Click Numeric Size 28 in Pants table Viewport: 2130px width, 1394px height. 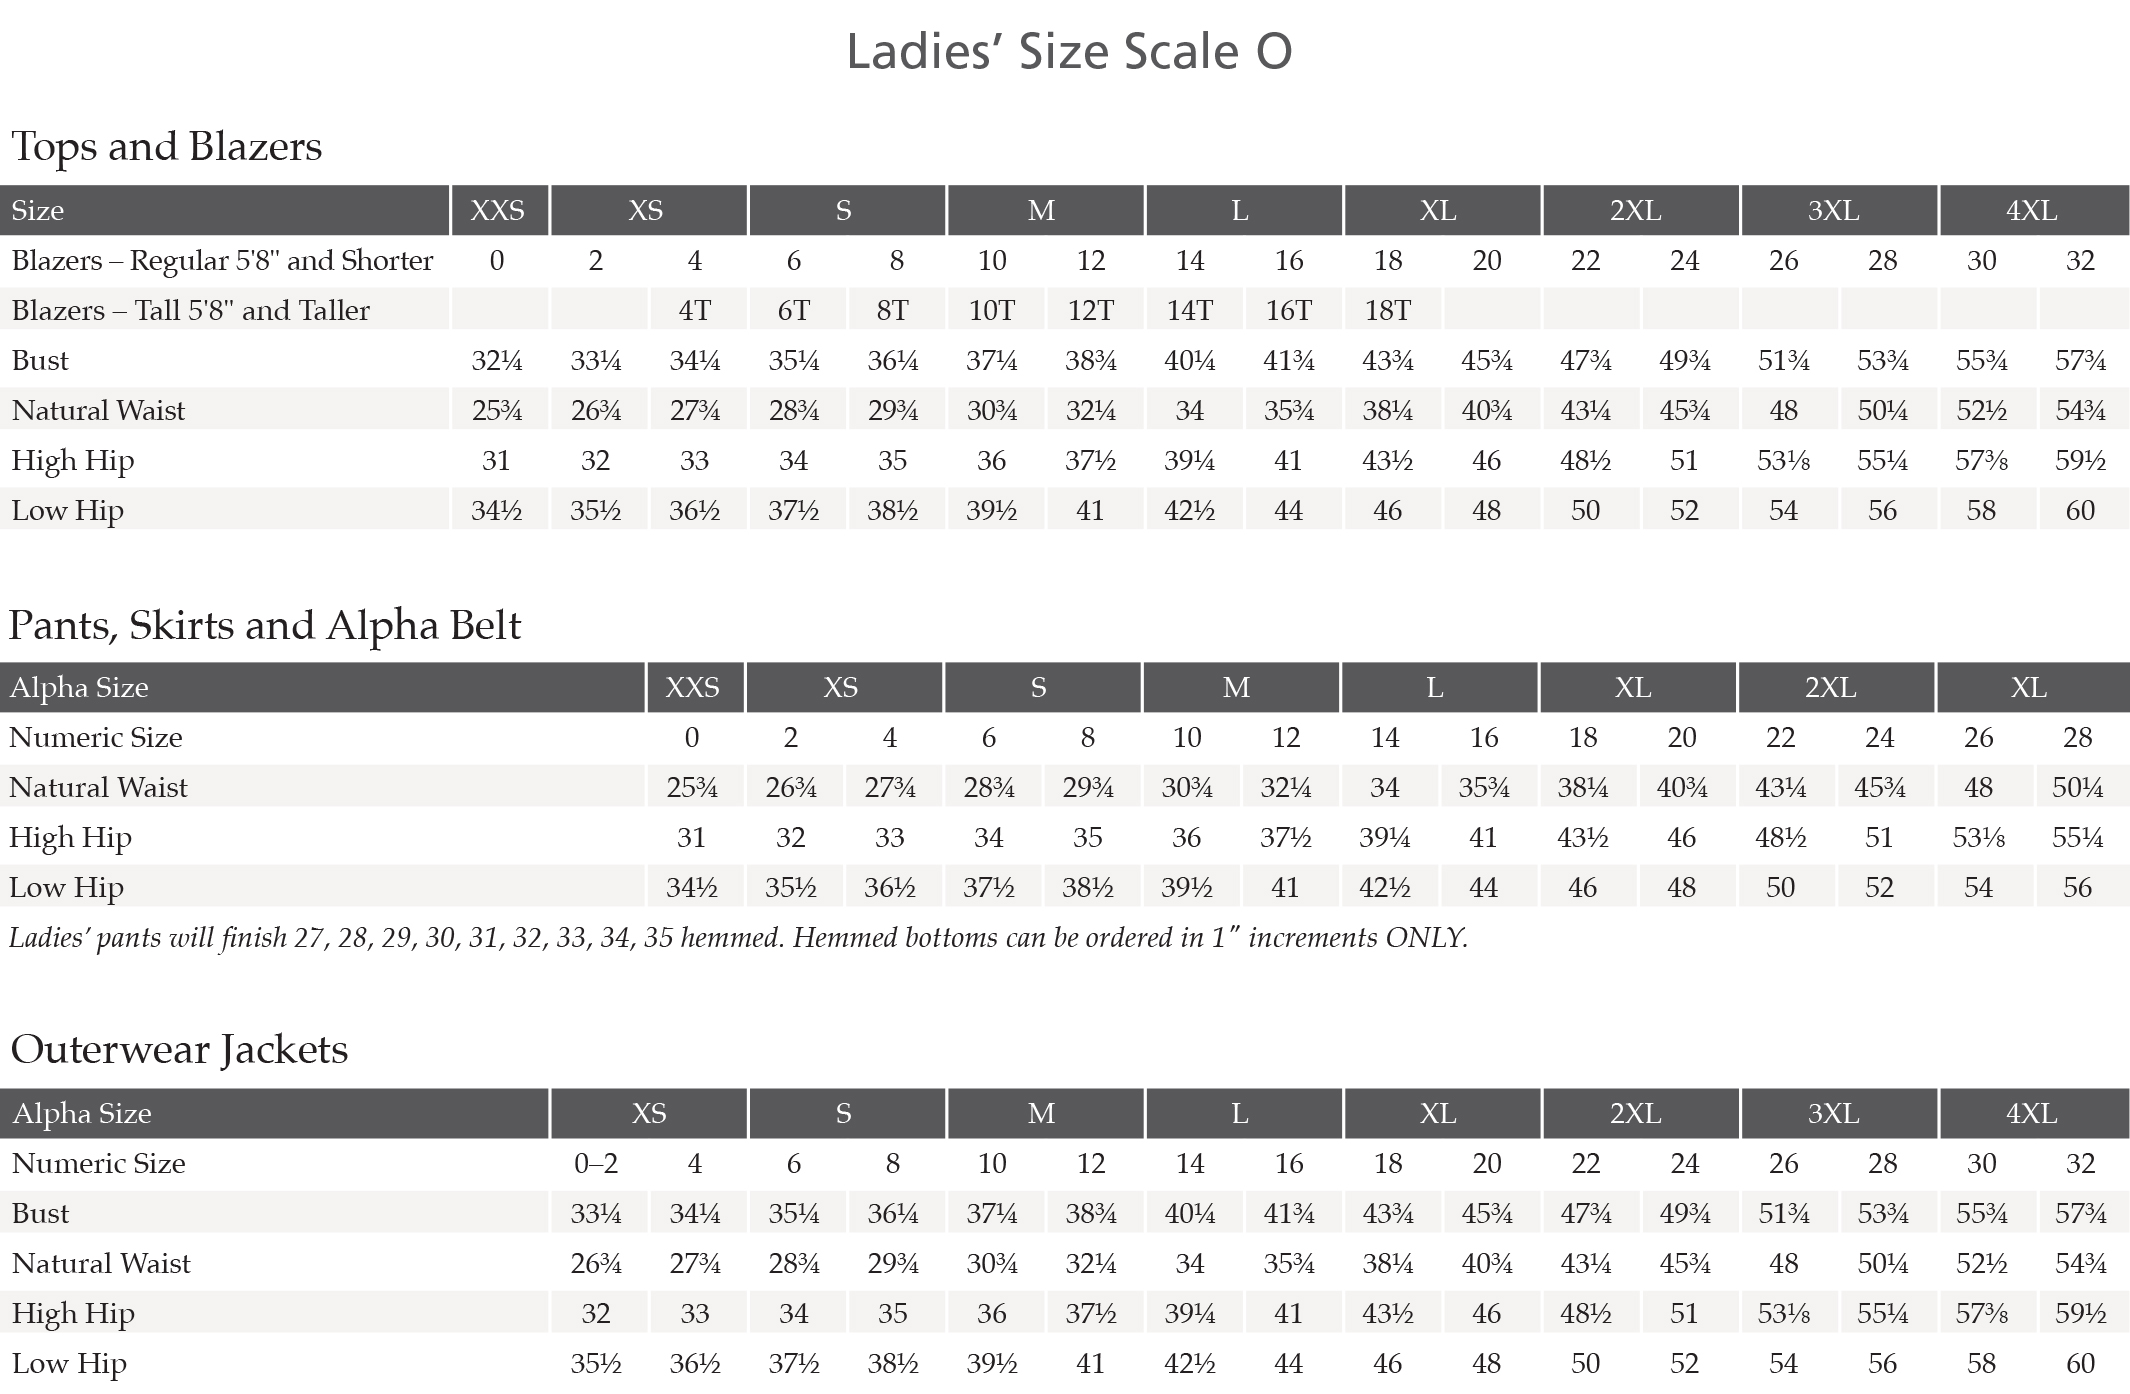[x=2077, y=737]
